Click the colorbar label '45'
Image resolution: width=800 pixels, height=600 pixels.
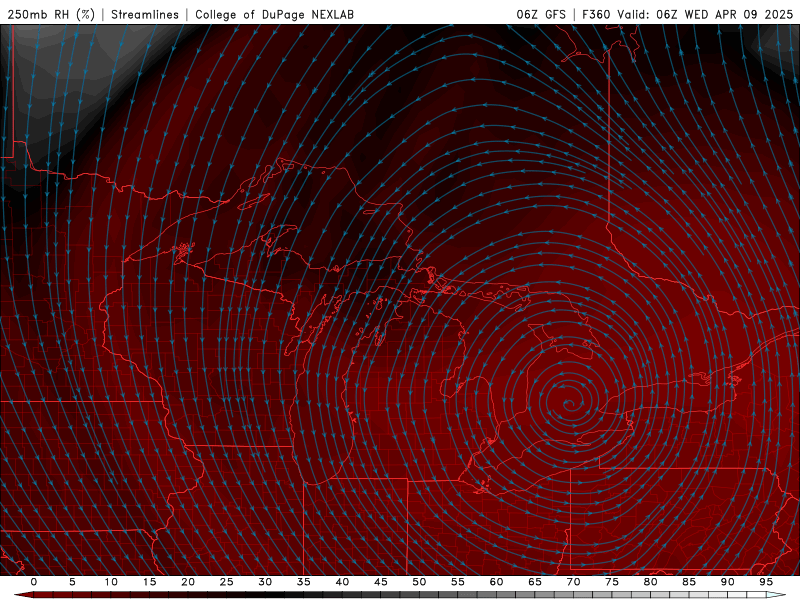tap(380, 582)
